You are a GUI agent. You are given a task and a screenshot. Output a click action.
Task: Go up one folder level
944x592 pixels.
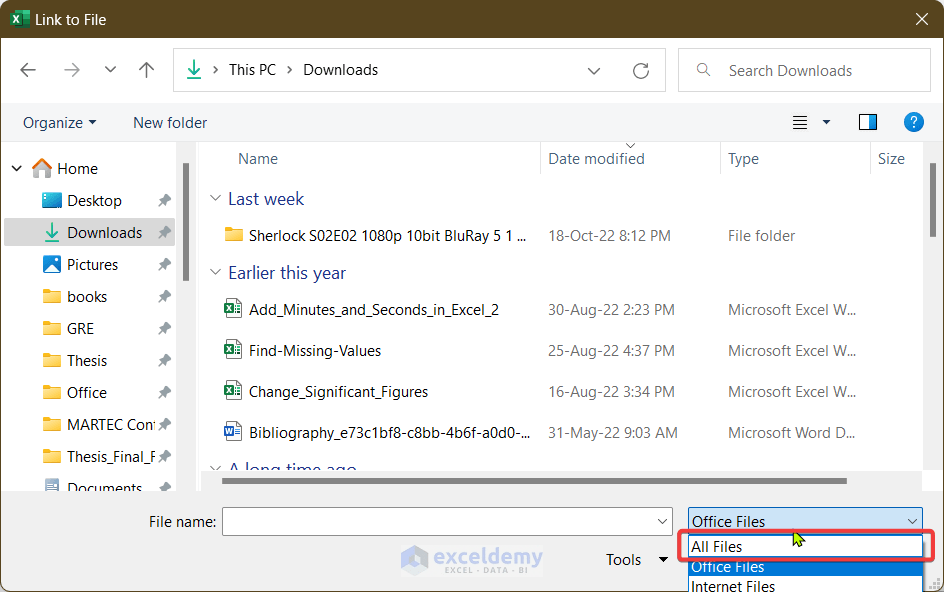coord(146,70)
